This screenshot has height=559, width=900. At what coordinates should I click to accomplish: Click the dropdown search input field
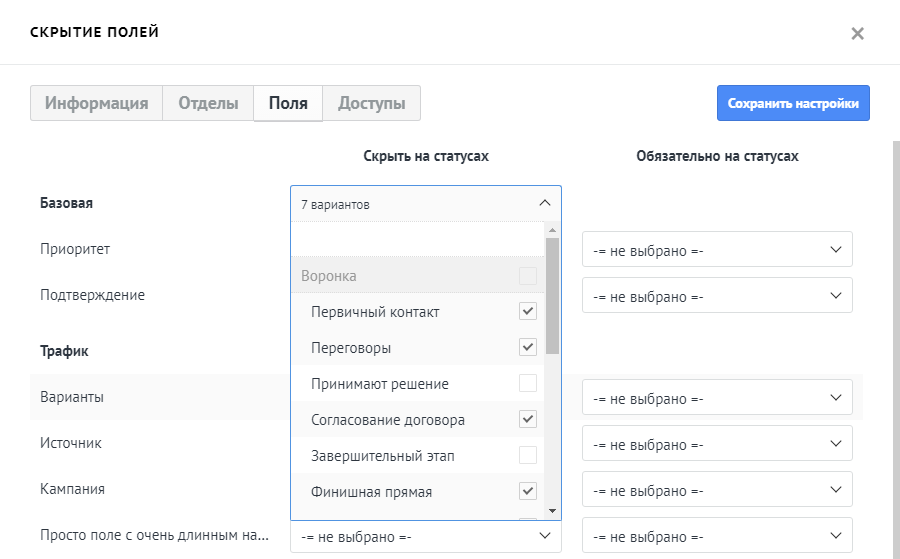tap(417, 239)
